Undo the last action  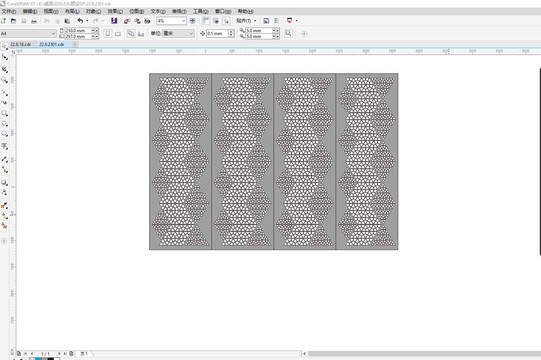(80, 21)
